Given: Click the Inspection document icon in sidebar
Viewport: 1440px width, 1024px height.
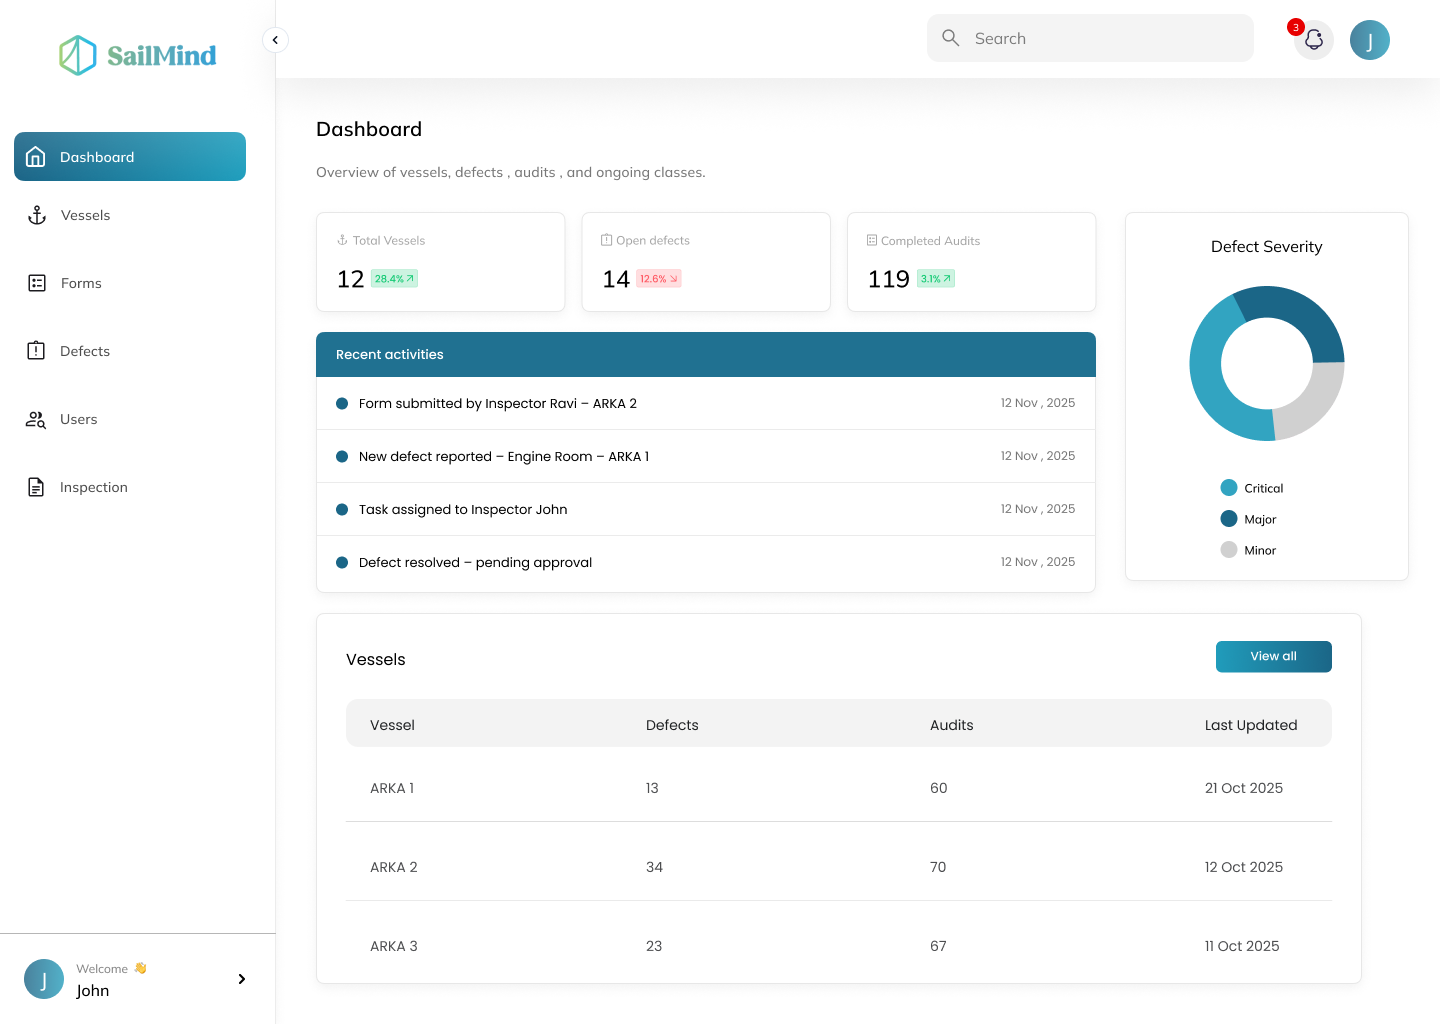Looking at the screenshot, I should point(36,487).
